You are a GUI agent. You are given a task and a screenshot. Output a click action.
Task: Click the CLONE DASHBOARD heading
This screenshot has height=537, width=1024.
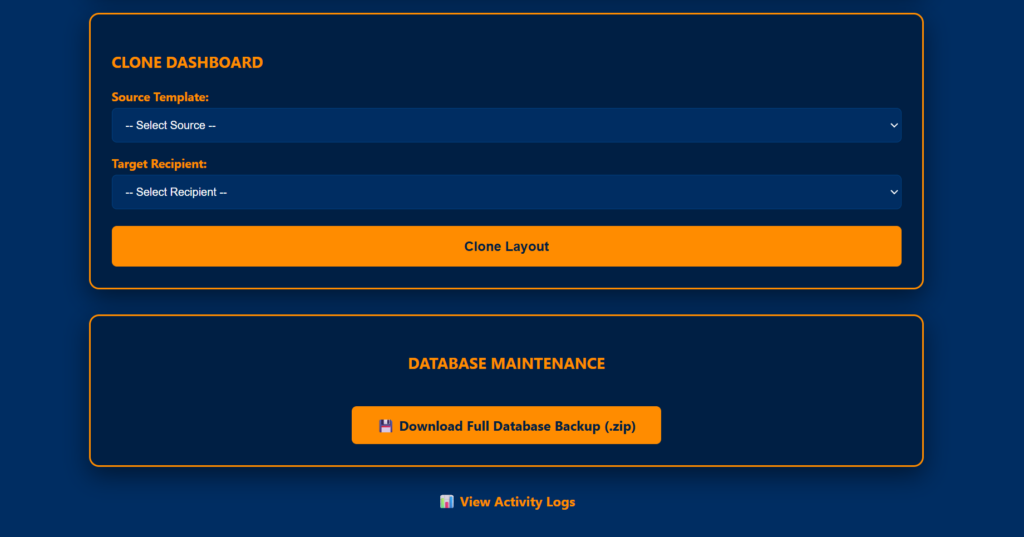[x=187, y=62]
